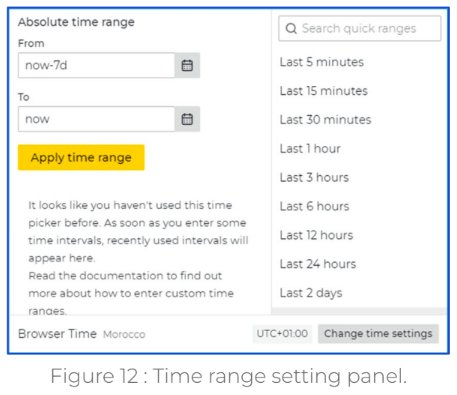Select Last 5 minutes range
The width and height of the screenshot is (457, 395).
322,62
